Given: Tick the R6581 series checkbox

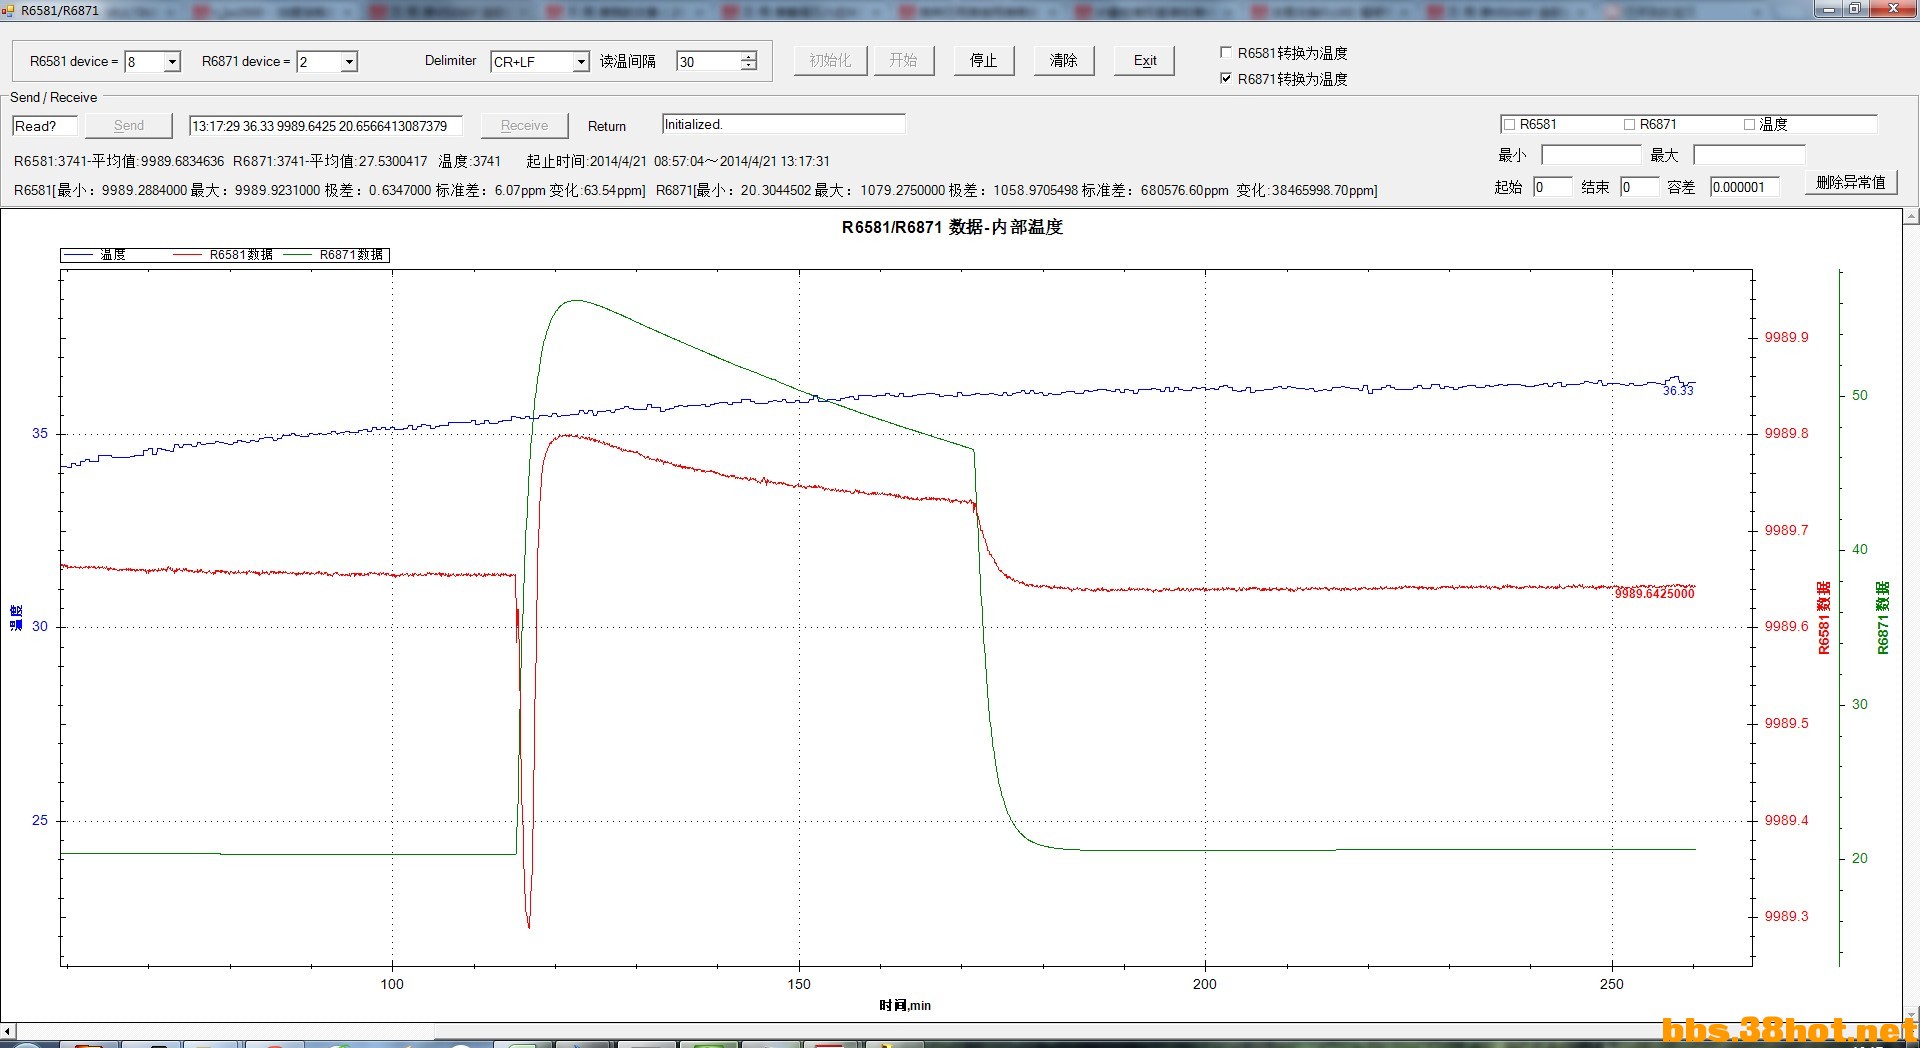Looking at the screenshot, I should [1510, 125].
